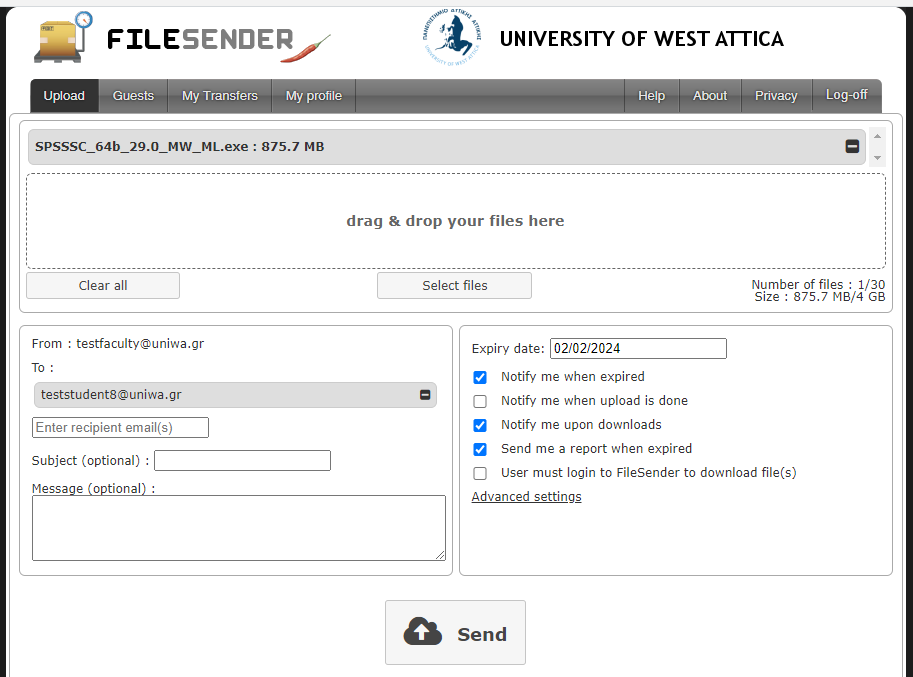
Task: Click the cloud upload icon on Send
Action: (423, 632)
